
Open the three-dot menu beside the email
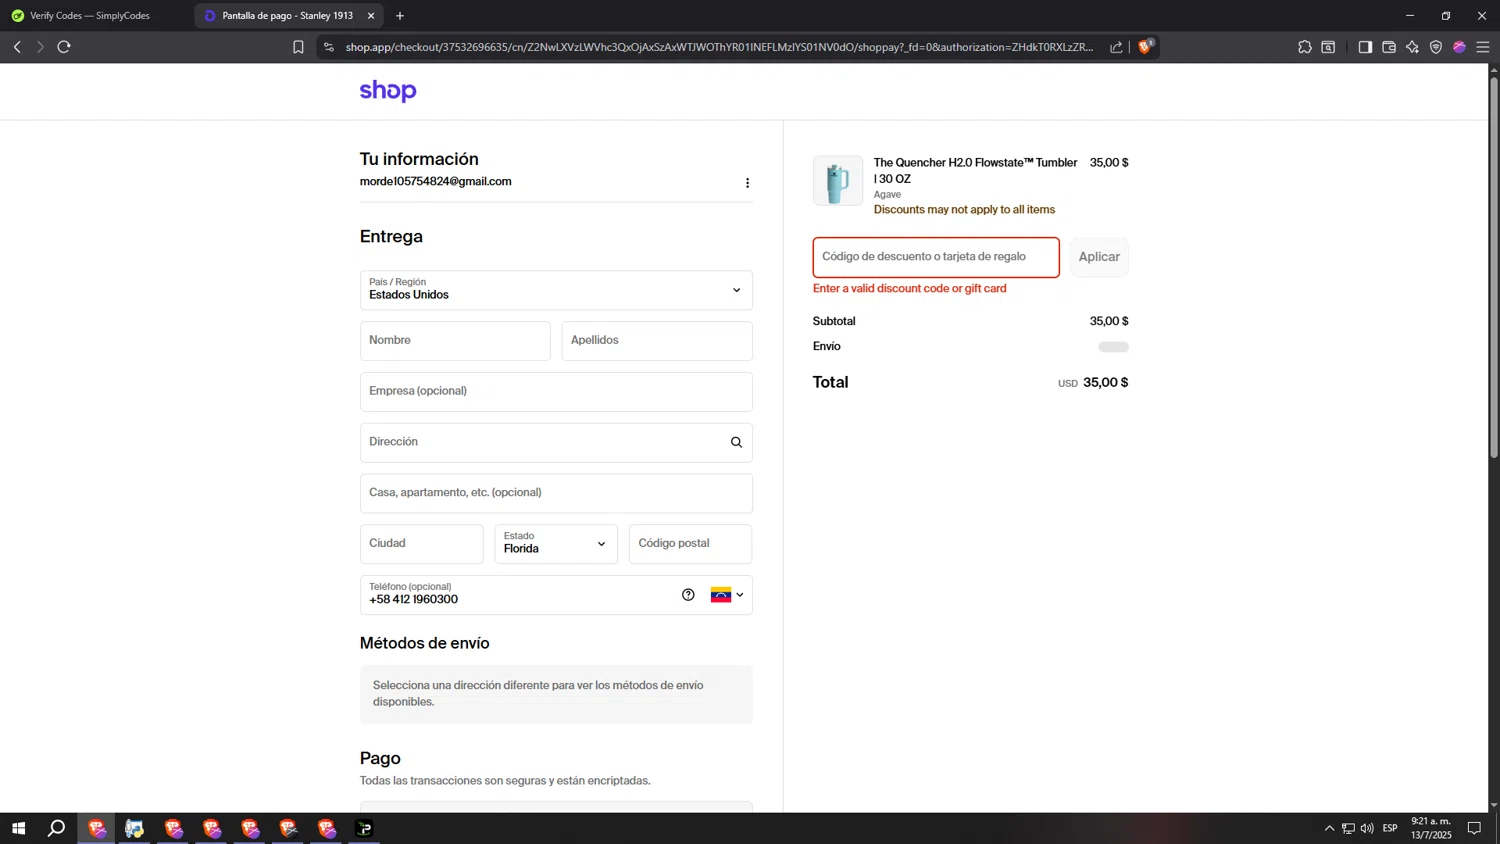tap(747, 183)
